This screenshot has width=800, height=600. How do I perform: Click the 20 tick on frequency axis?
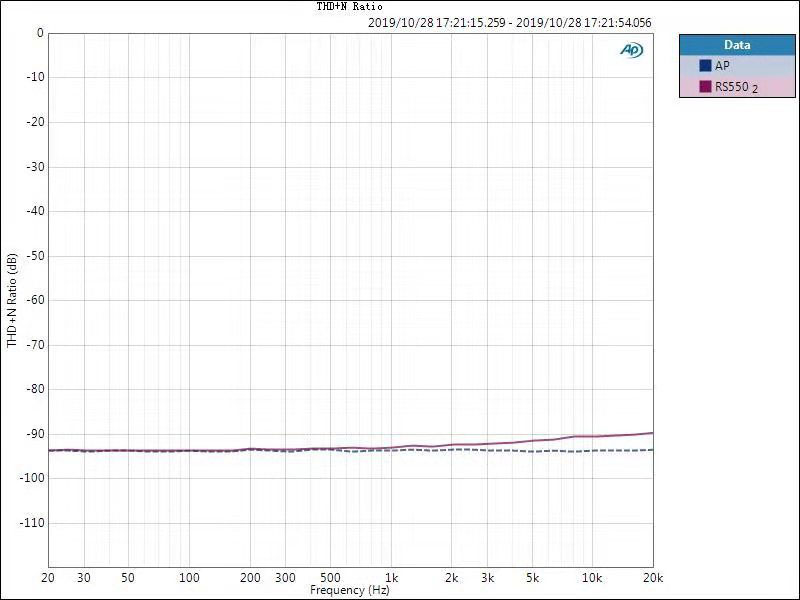click(x=48, y=579)
